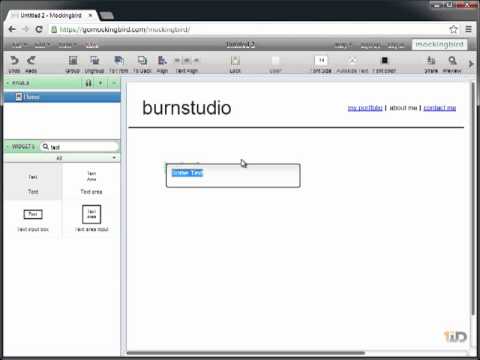This screenshot has width=480, height=360.
Task: Click the canvas vertical scrollbar
Action: (473, 198)
